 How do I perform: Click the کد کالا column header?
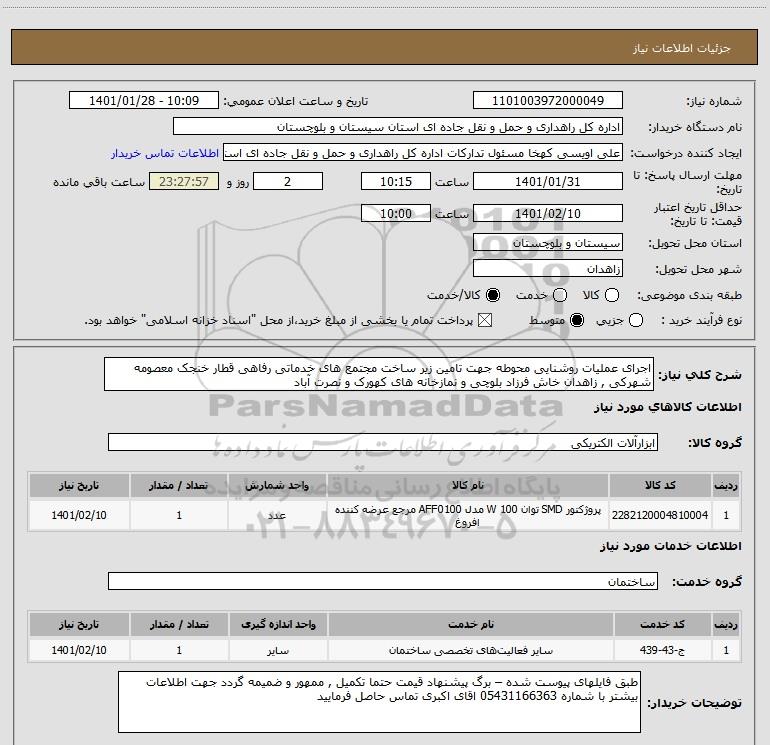660,486
